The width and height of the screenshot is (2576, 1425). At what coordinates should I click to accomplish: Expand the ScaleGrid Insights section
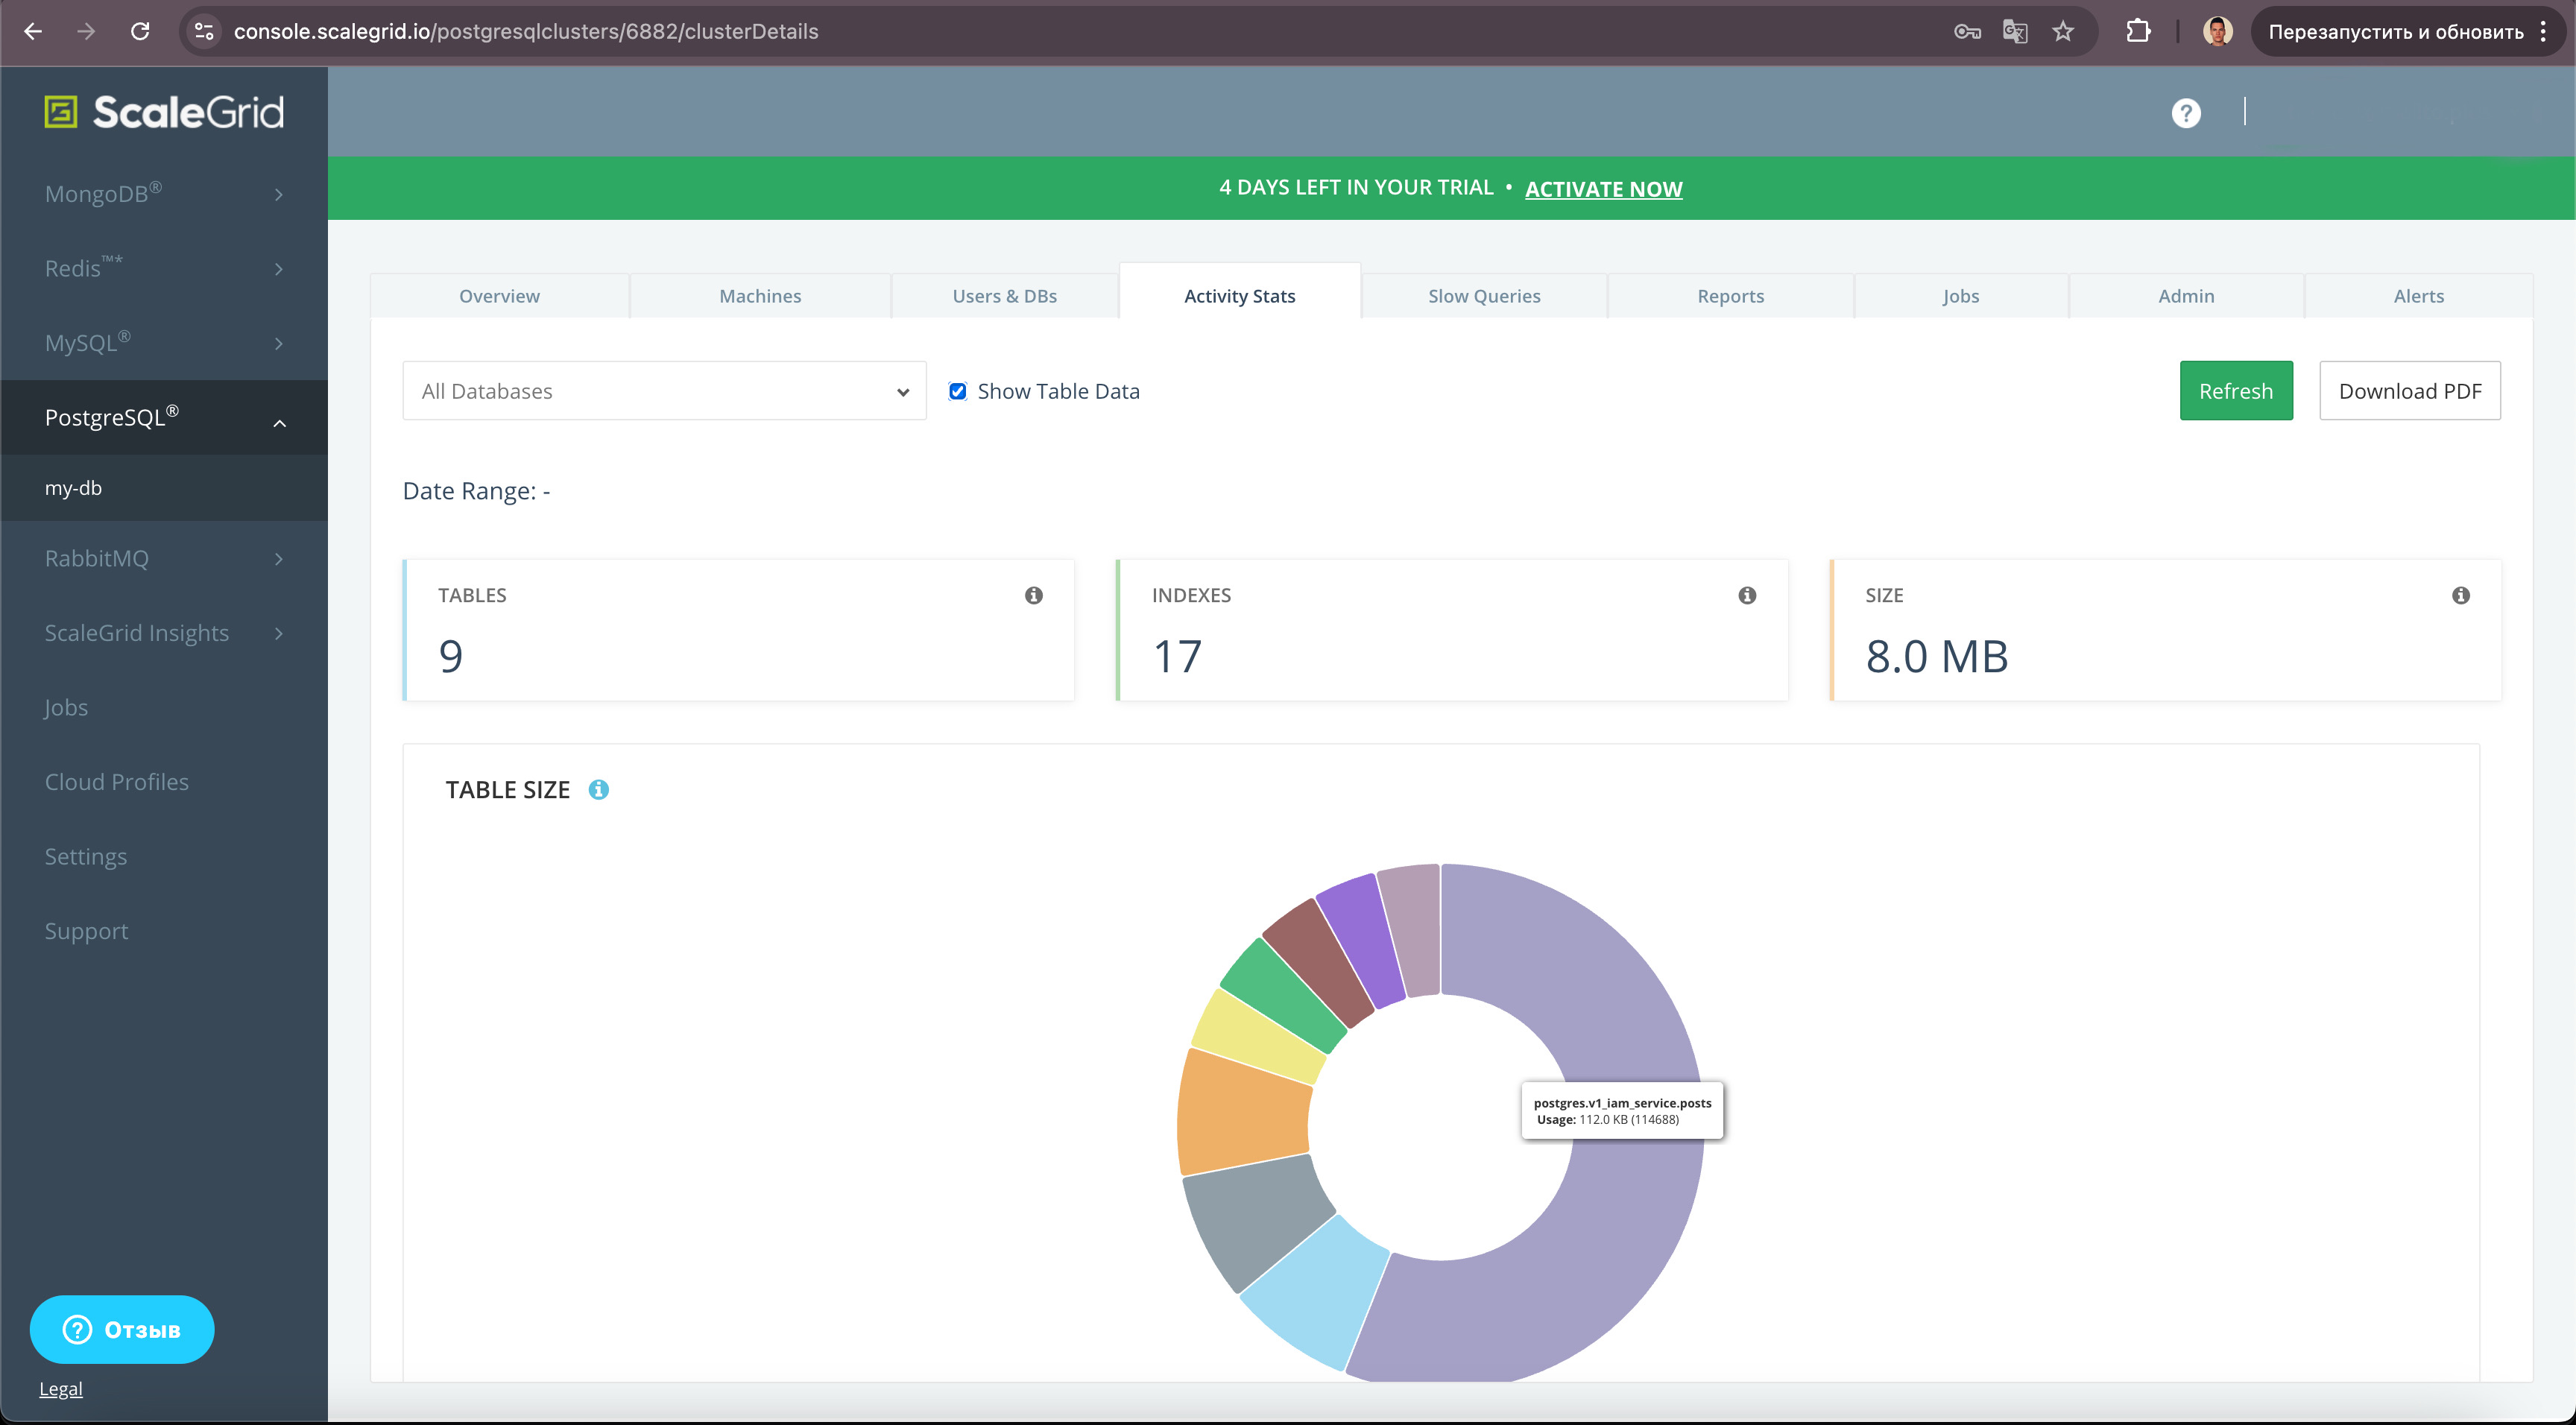(x=164, y=633)
